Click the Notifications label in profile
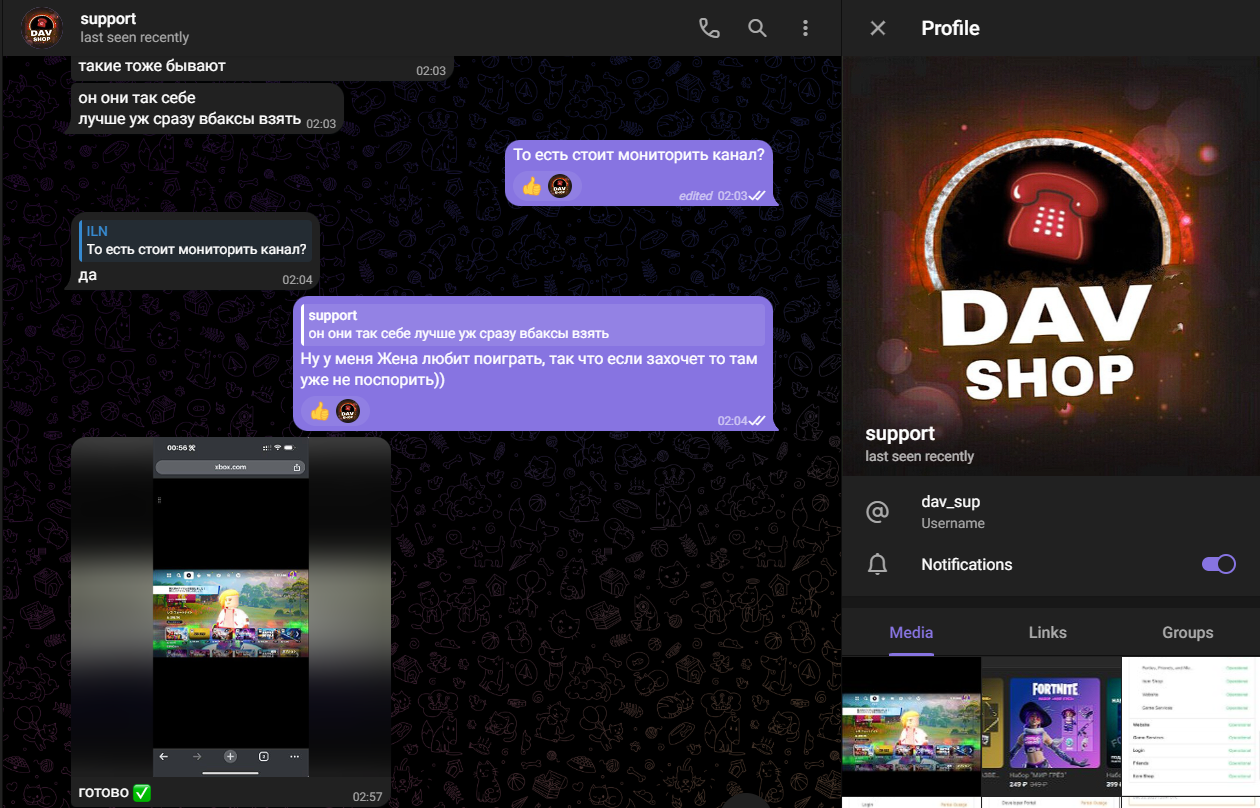The height and width of the screenshot is (808, 1260). (967, 564)
